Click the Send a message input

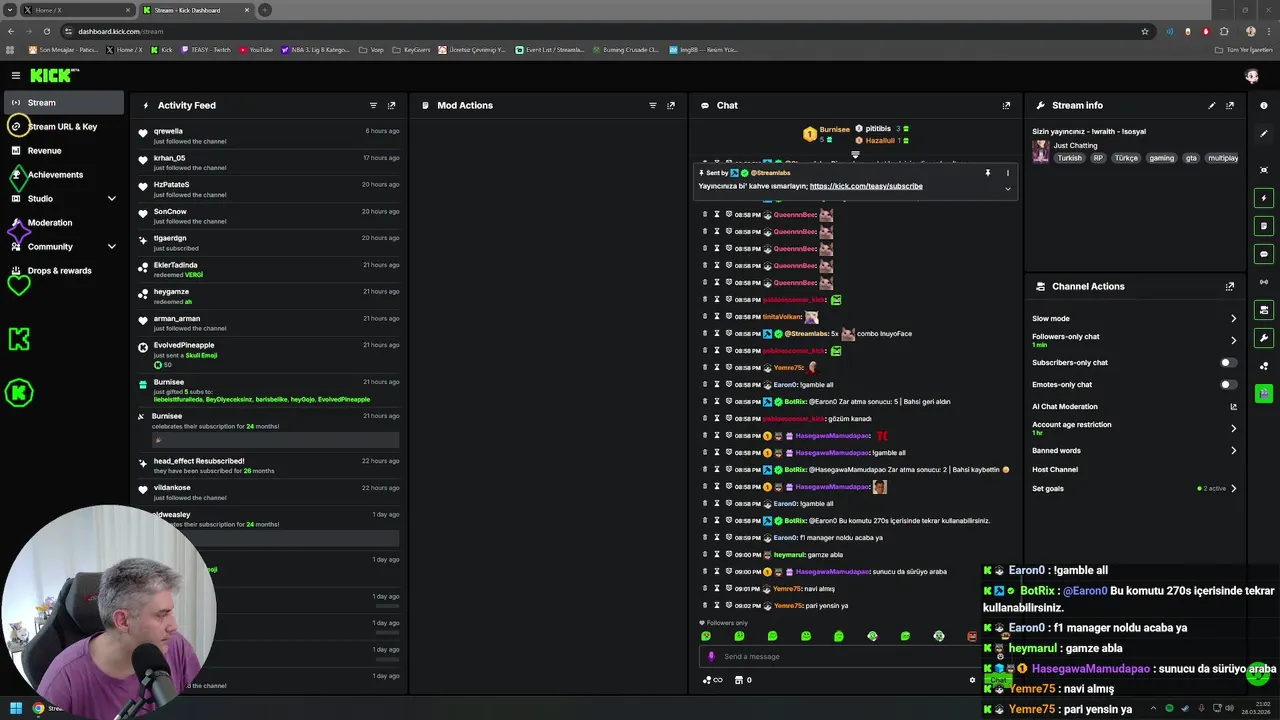[840, 657]
